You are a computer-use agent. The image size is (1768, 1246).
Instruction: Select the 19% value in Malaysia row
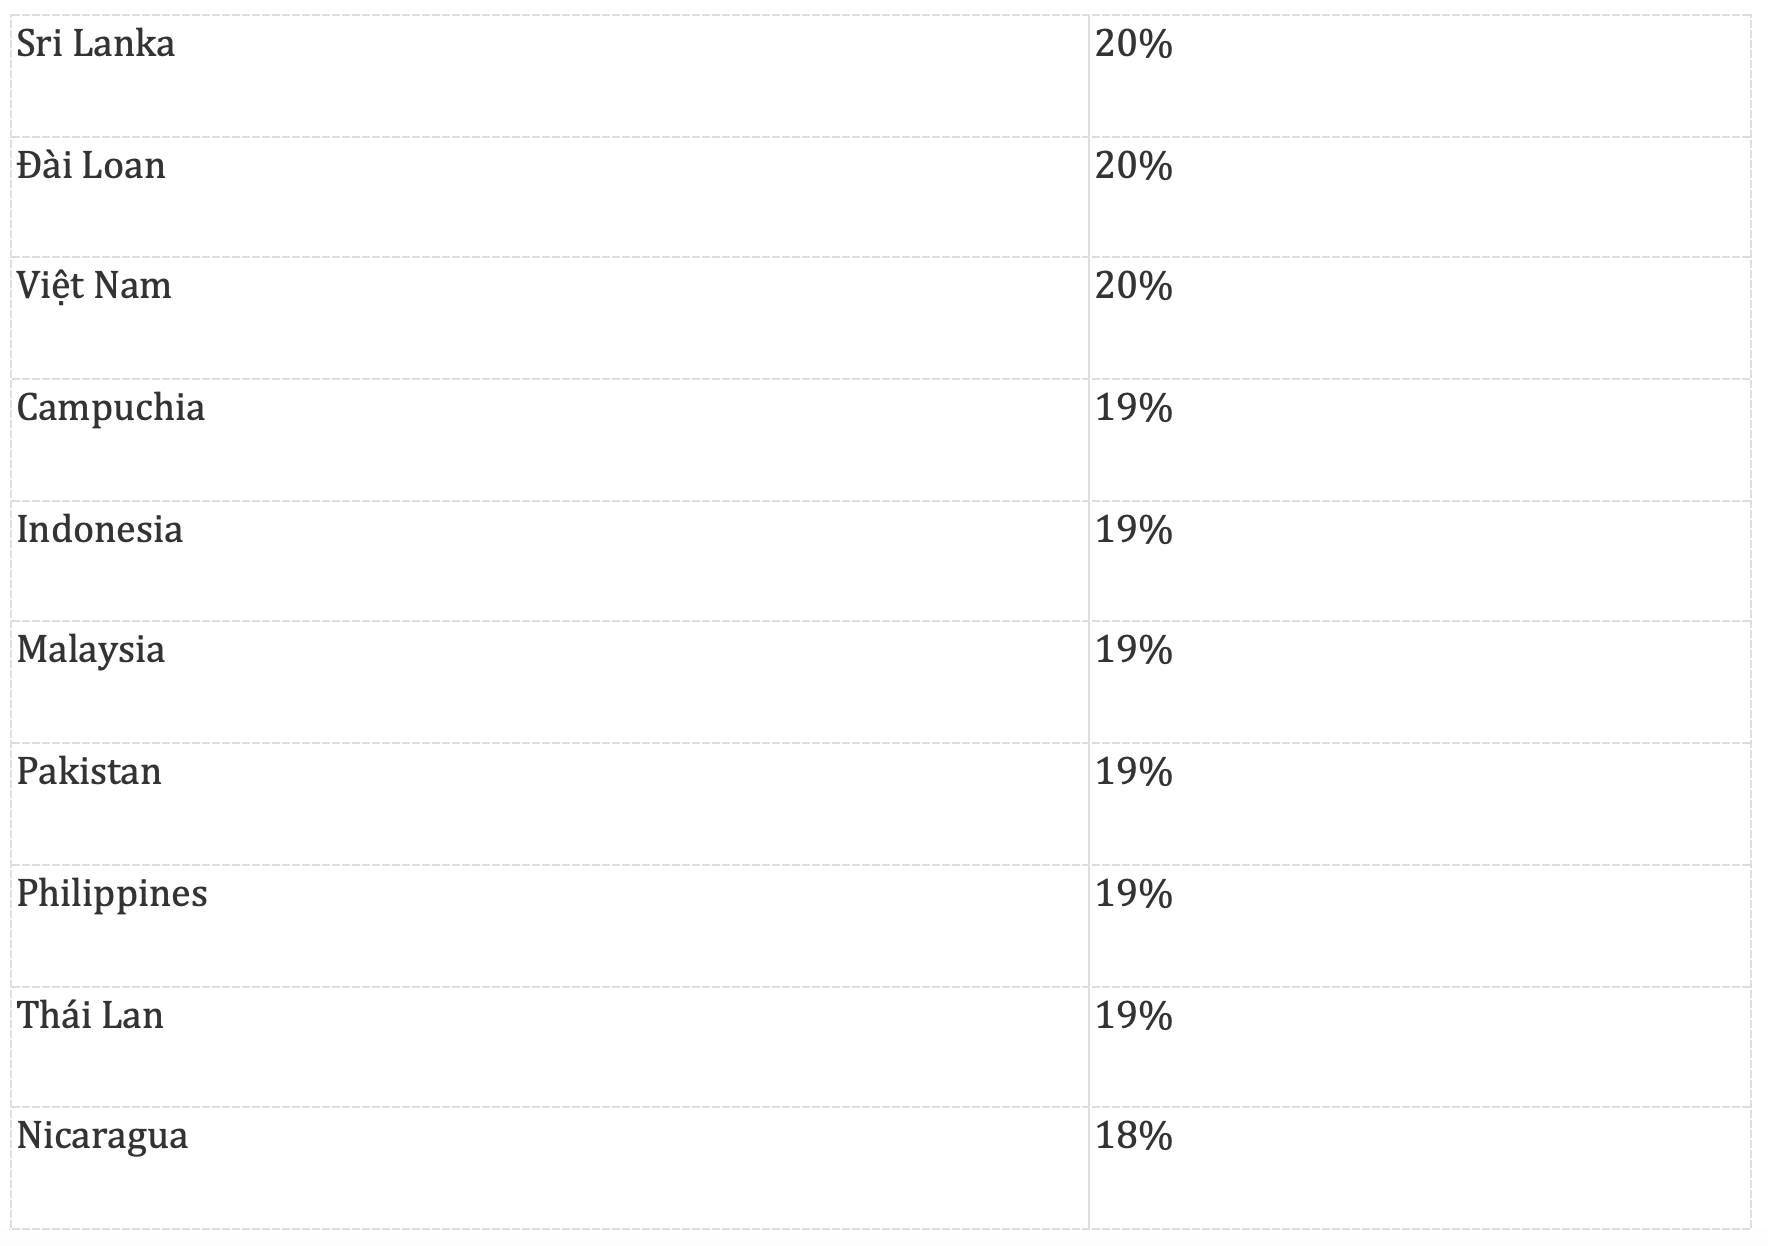point(1133,651)
